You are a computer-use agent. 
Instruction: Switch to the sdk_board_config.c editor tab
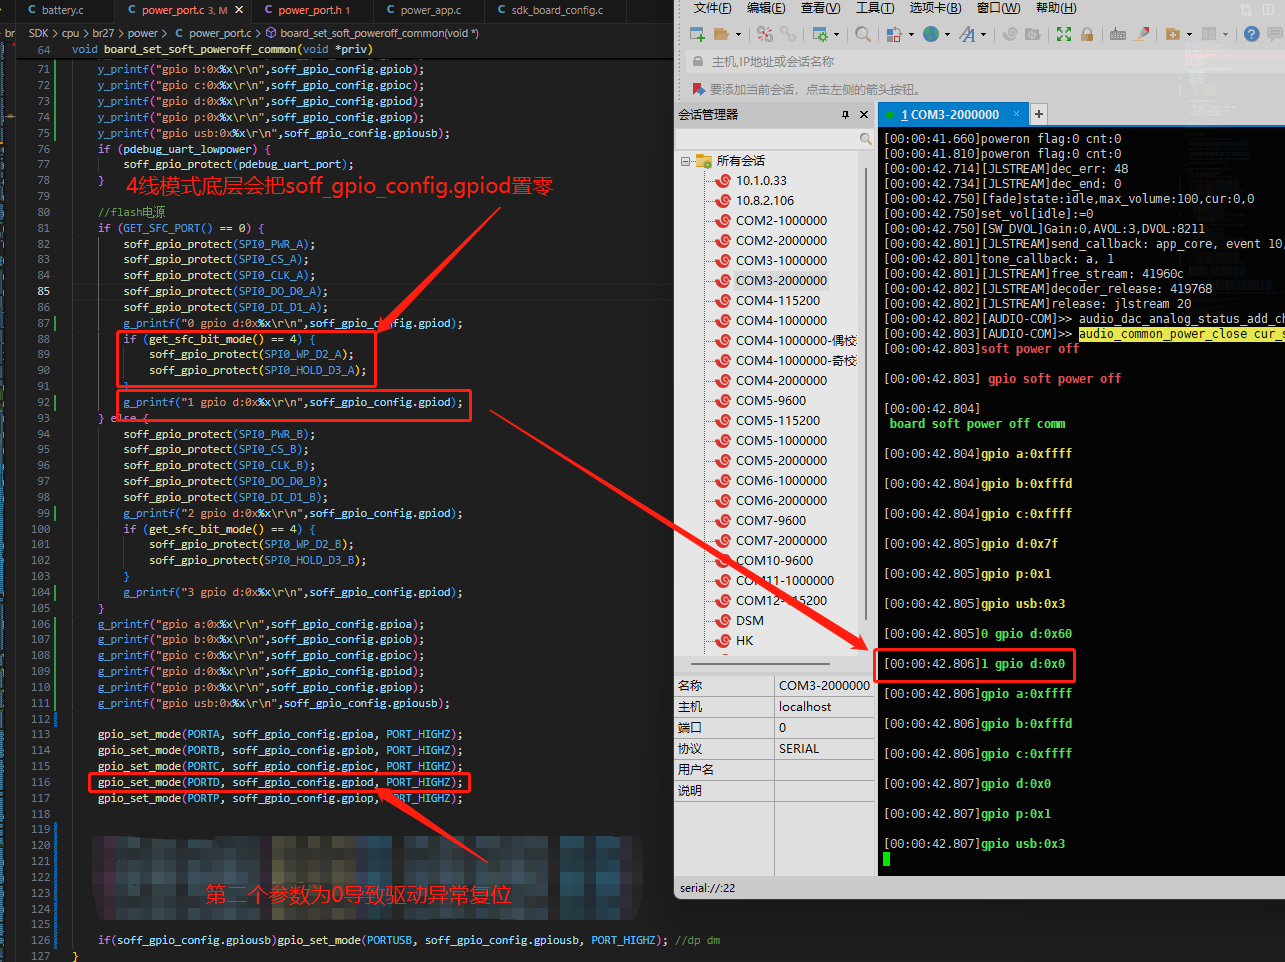pos(557,10)
